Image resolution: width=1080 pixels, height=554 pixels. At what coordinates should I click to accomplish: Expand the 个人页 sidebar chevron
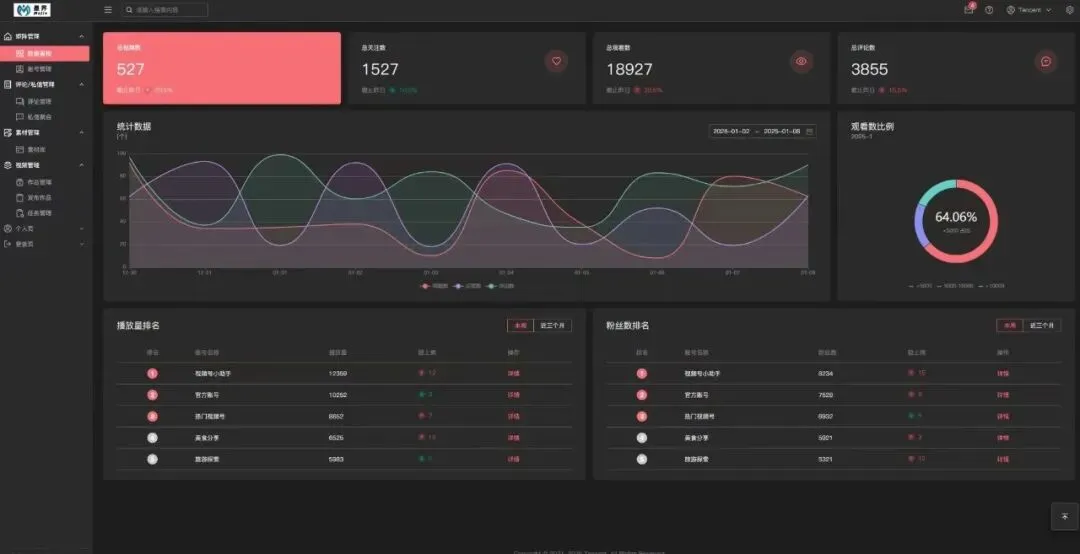tap(82, 229)
